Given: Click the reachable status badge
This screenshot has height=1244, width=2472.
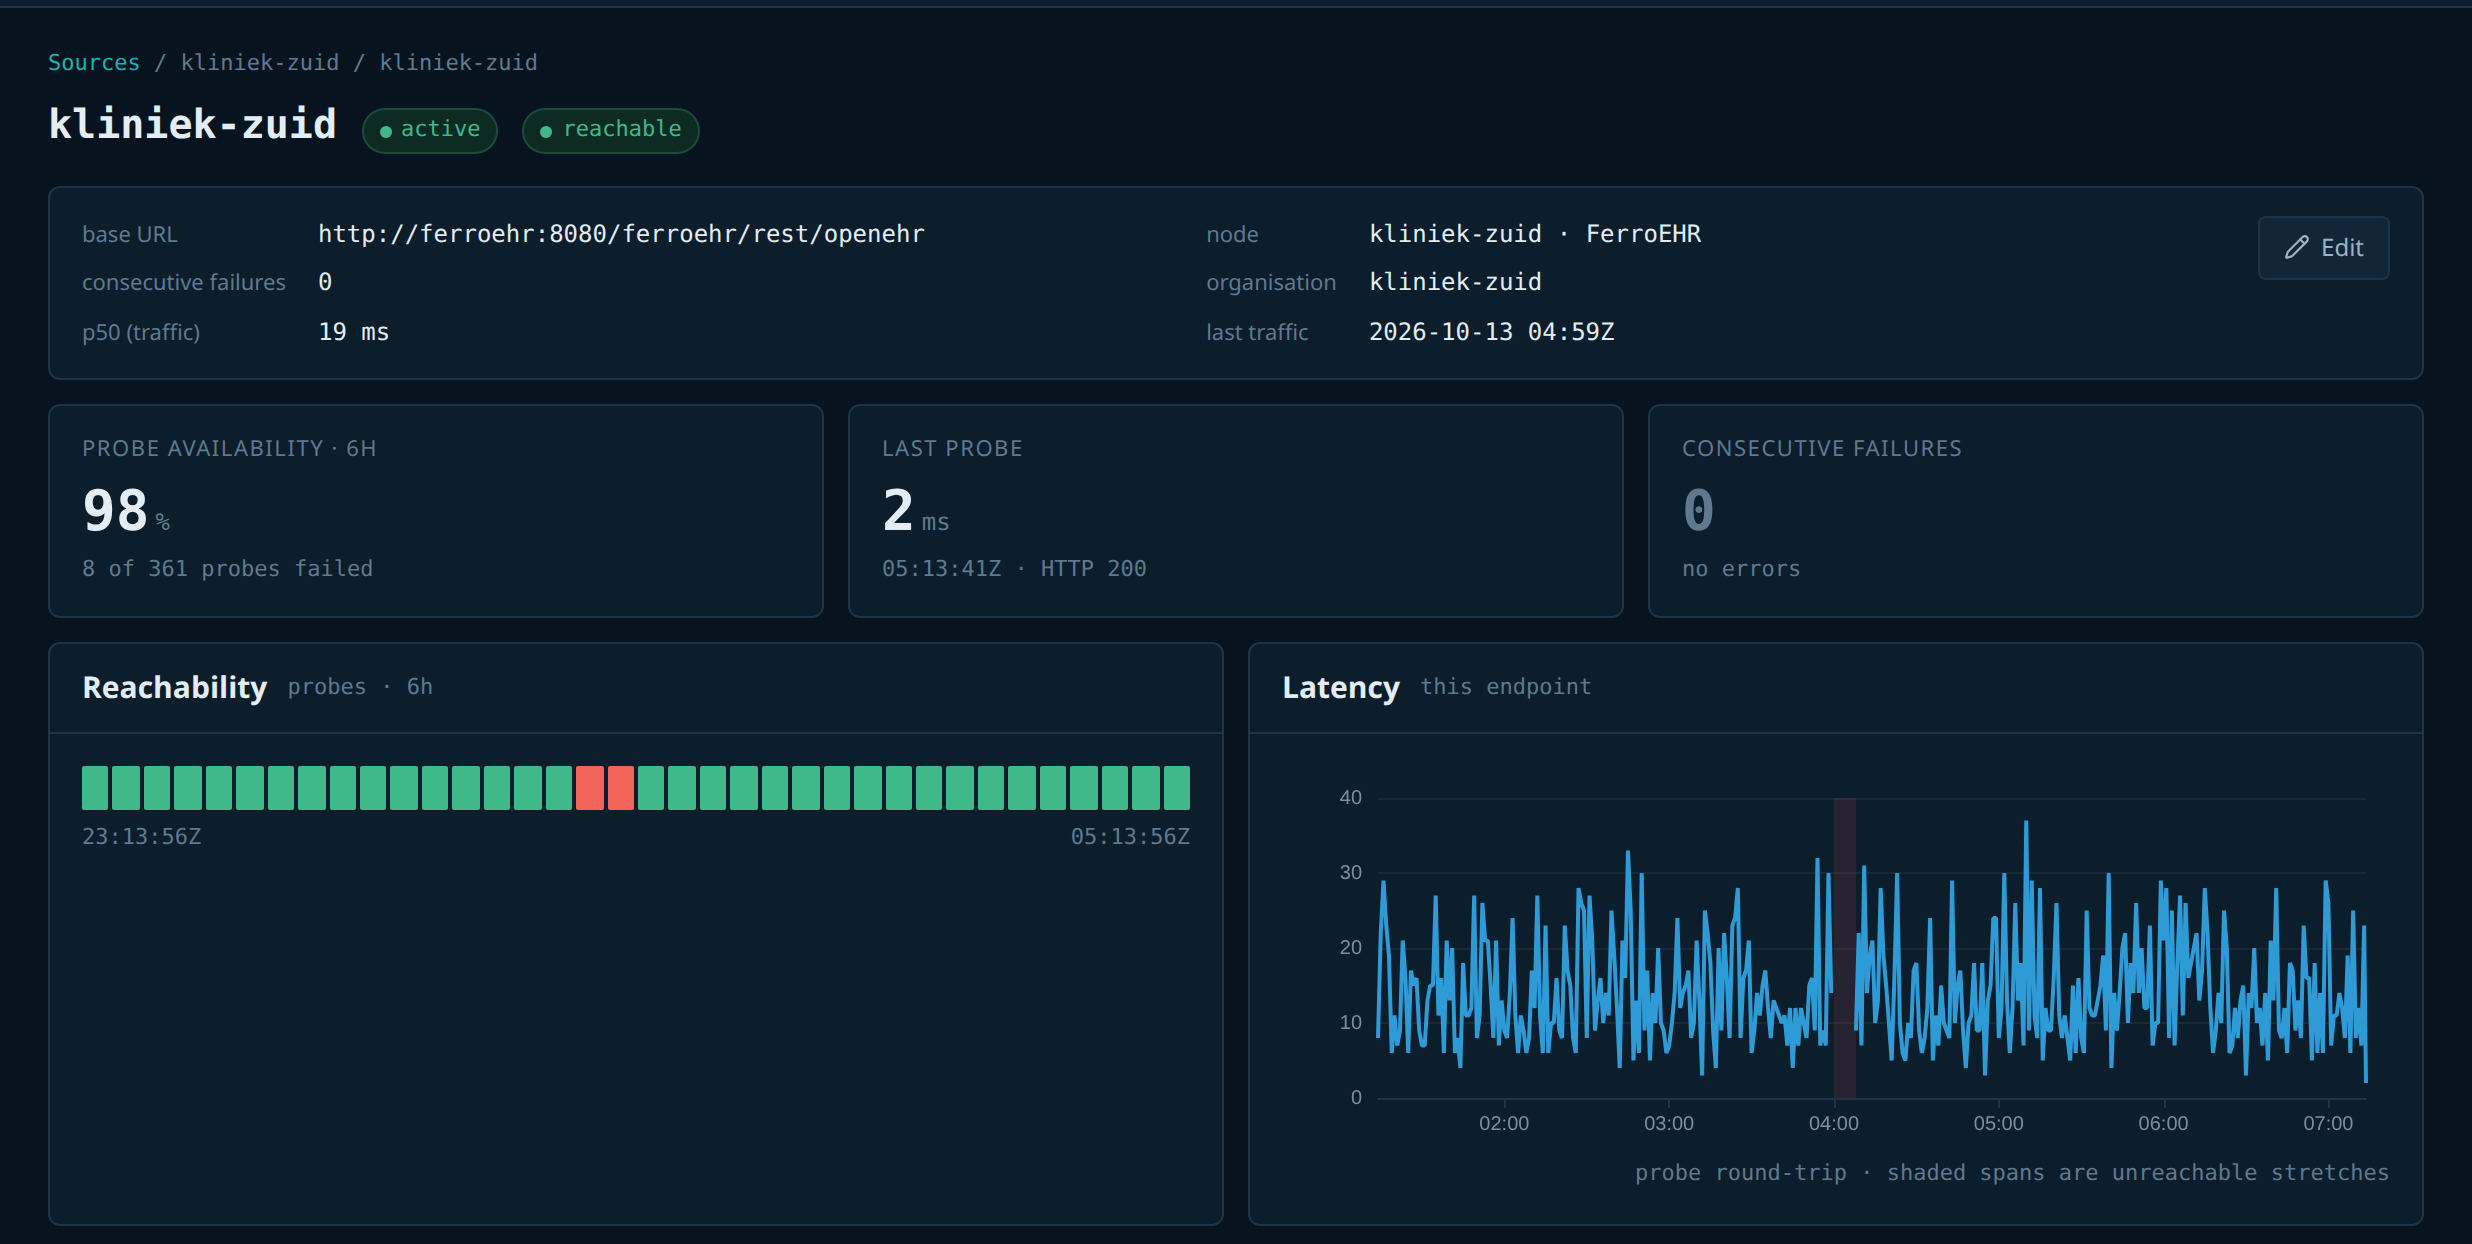Looking at the screenshot, I should tap(610, 130).
